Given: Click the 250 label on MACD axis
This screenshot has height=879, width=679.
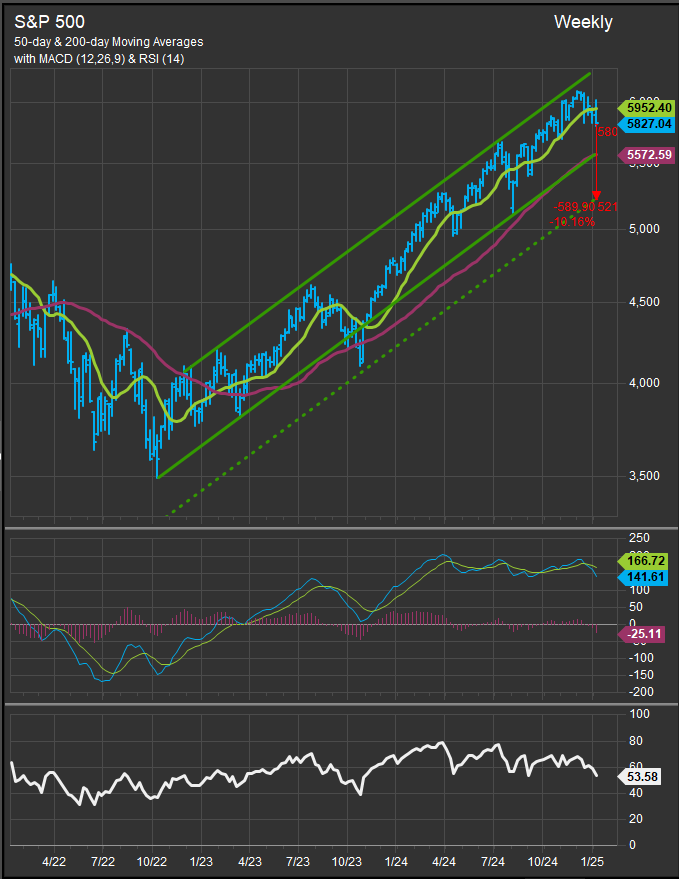Looking at the screenshot, I should (640, 538).
